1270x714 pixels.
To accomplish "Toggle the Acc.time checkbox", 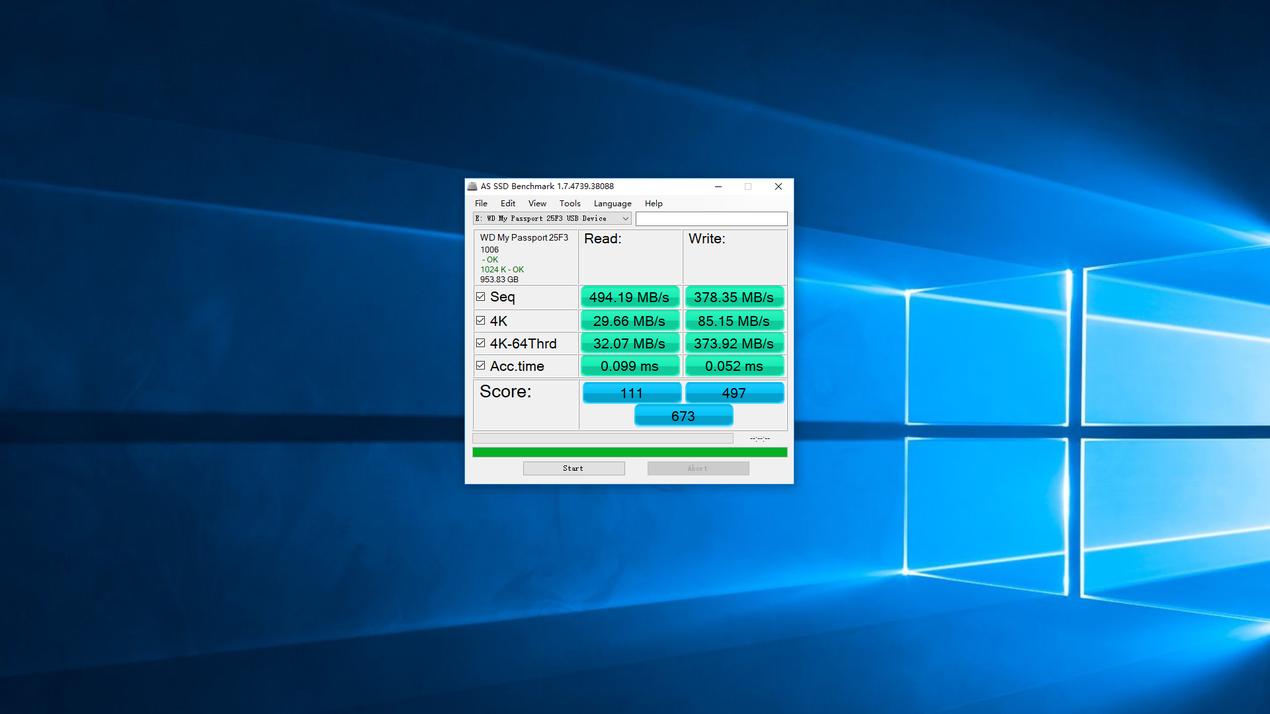I will tap(481, 366).
